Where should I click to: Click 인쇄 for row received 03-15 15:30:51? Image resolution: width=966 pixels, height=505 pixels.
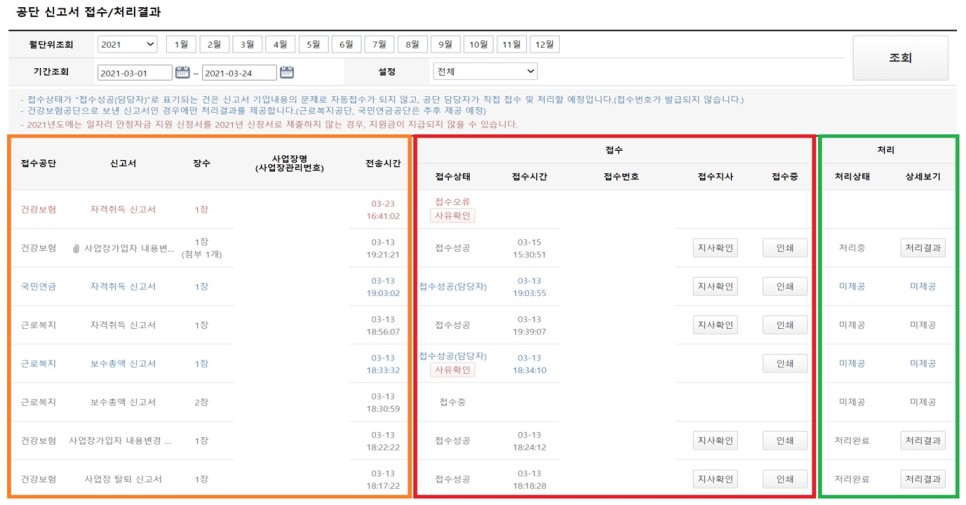(x=785, y=248)
